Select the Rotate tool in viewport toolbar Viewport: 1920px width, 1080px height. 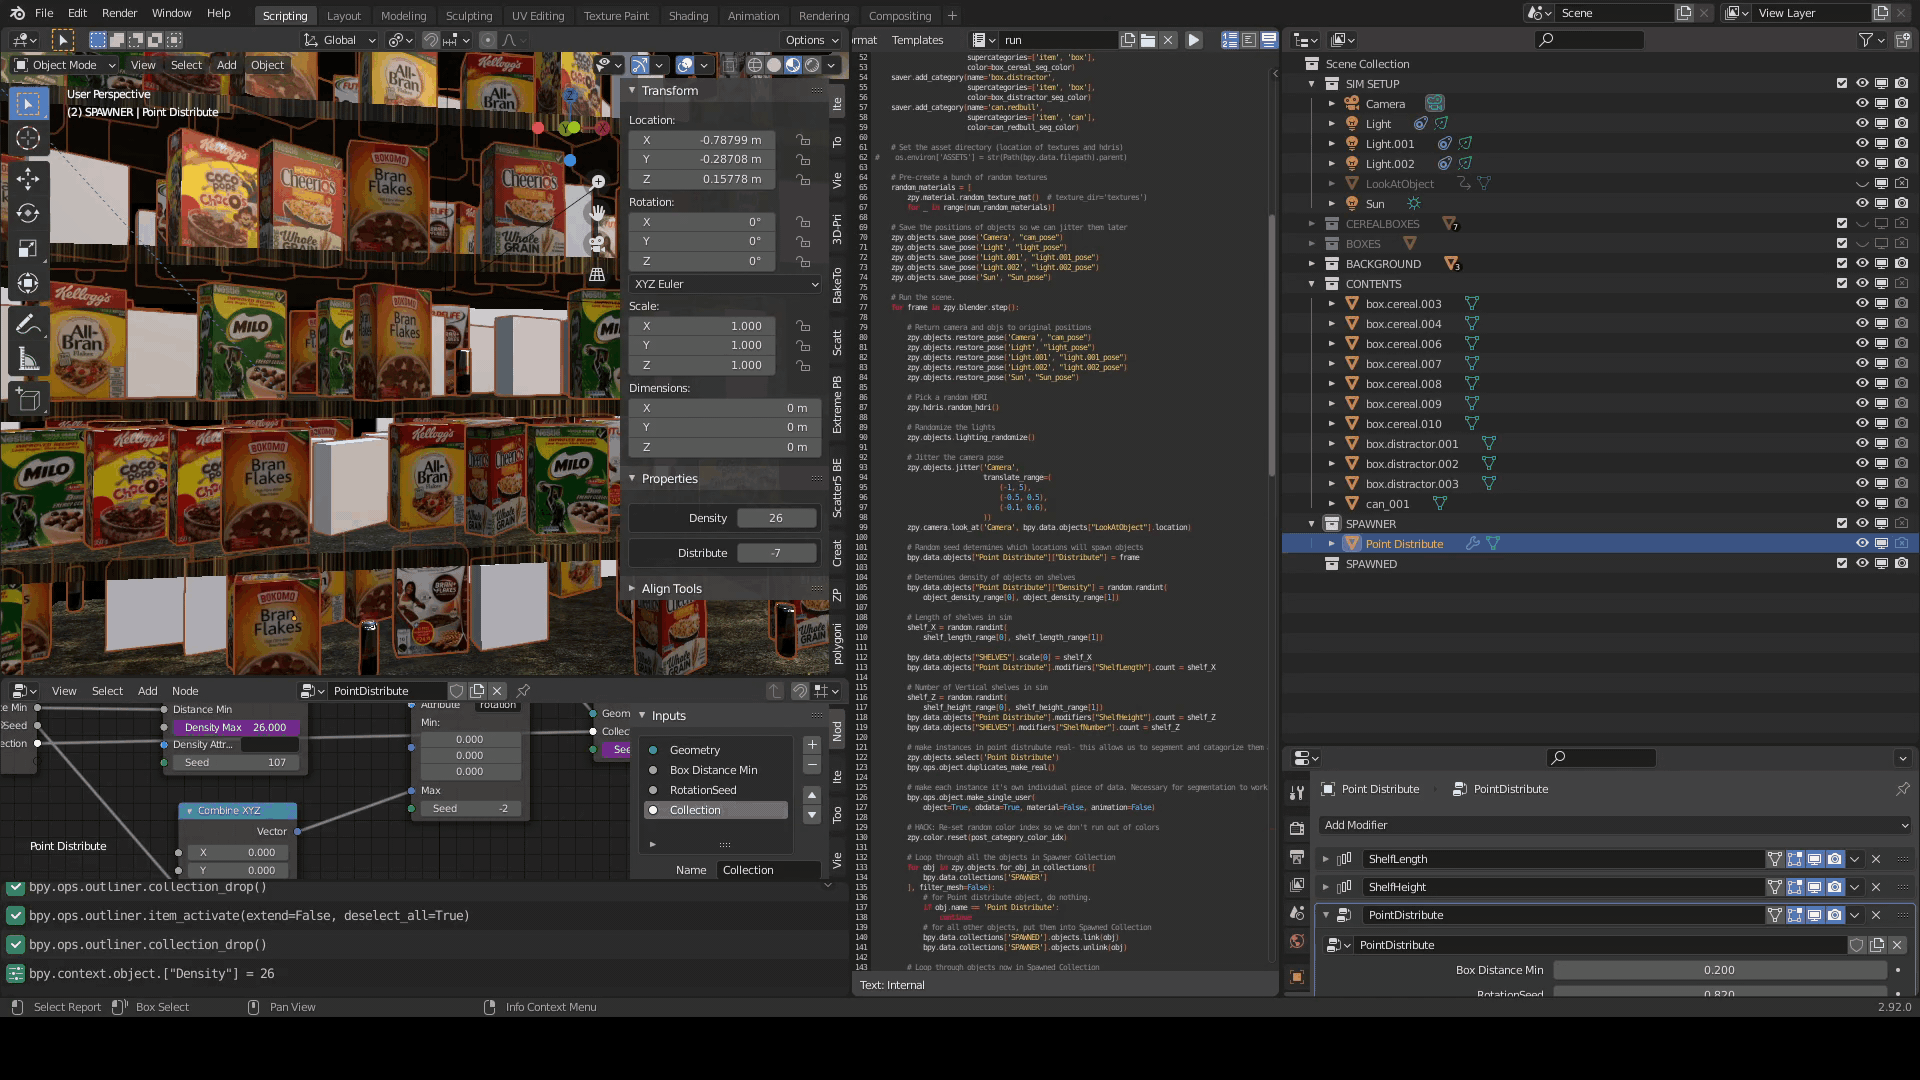[28, 213]
